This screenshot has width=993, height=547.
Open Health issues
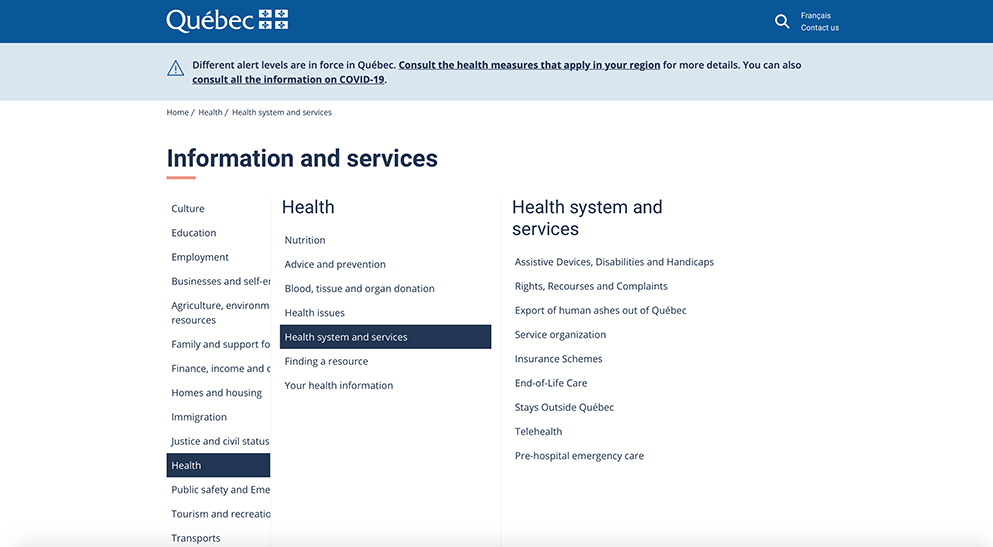click(x=314, y=313)
